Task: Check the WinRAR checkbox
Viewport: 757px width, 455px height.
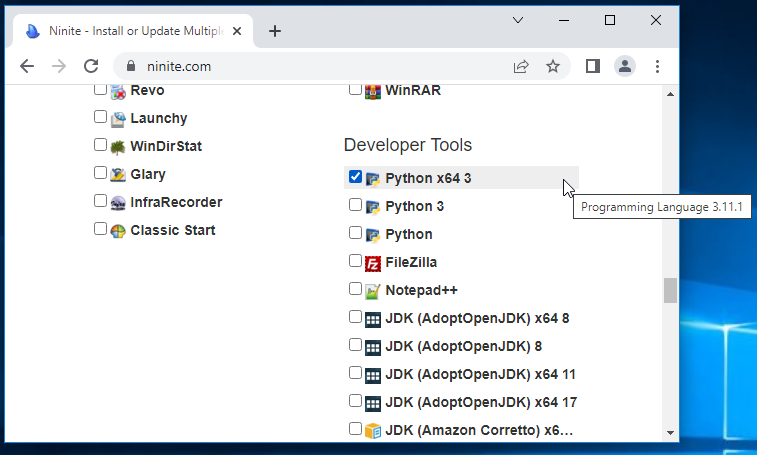Action: click(x=355, y=89)
